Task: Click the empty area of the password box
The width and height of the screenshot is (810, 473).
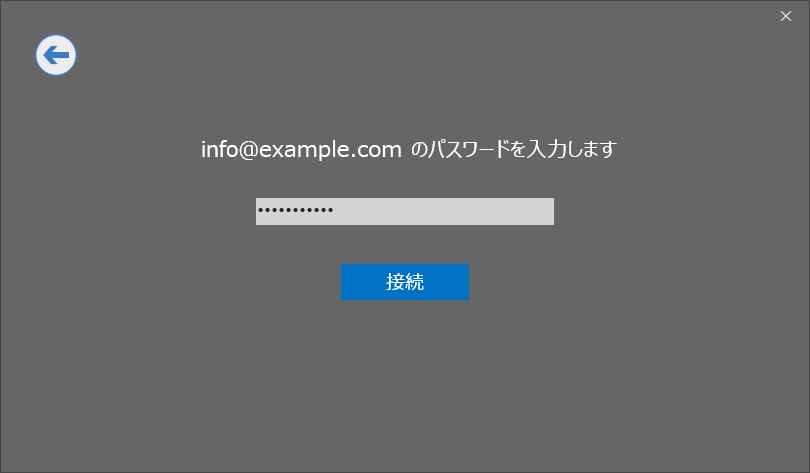Action: pos(444,211)
